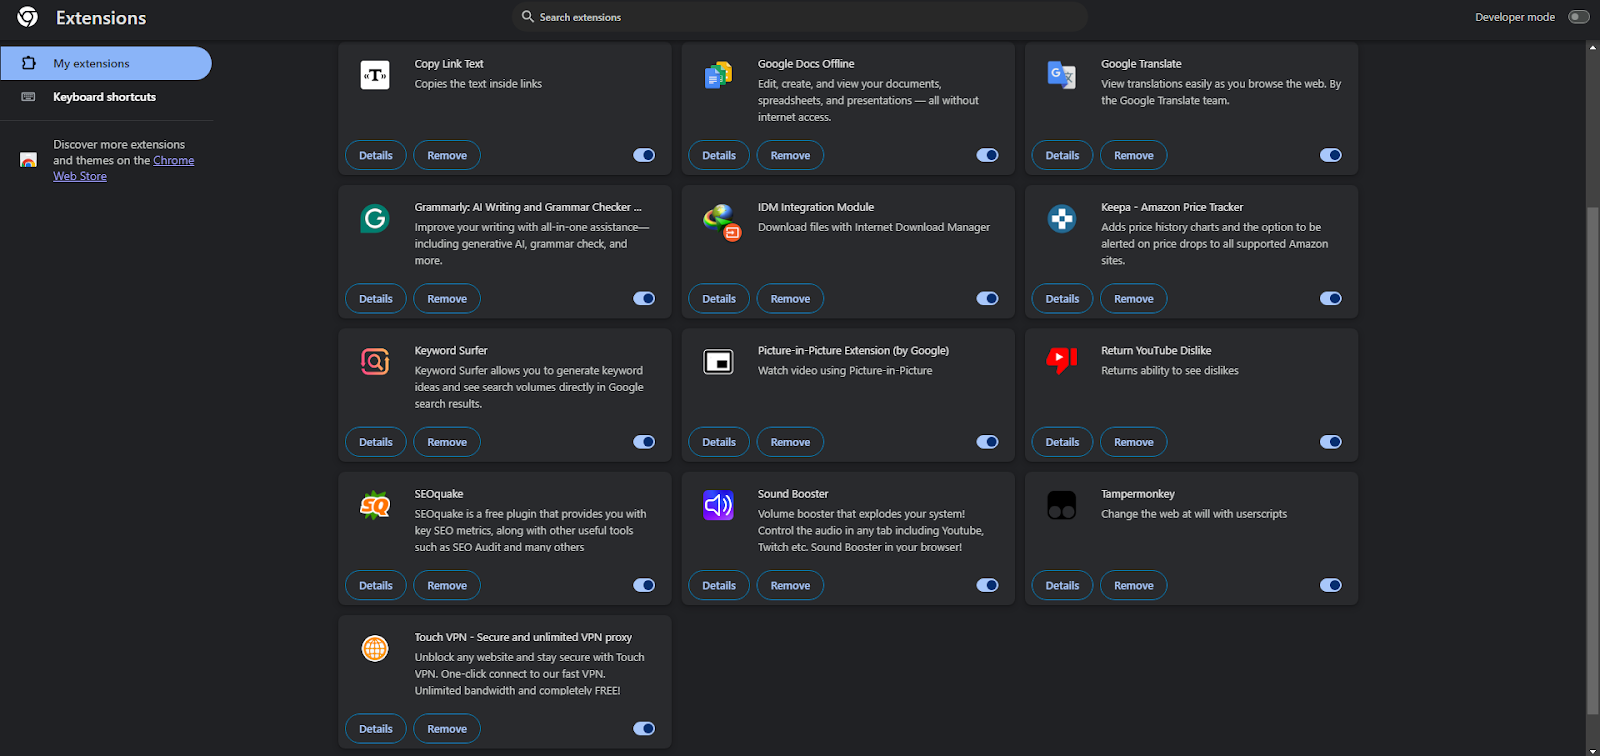Remove the Keyword Surfer extension
The width and height of the screenshot is (1600, 756).
(x=447, y=442)
